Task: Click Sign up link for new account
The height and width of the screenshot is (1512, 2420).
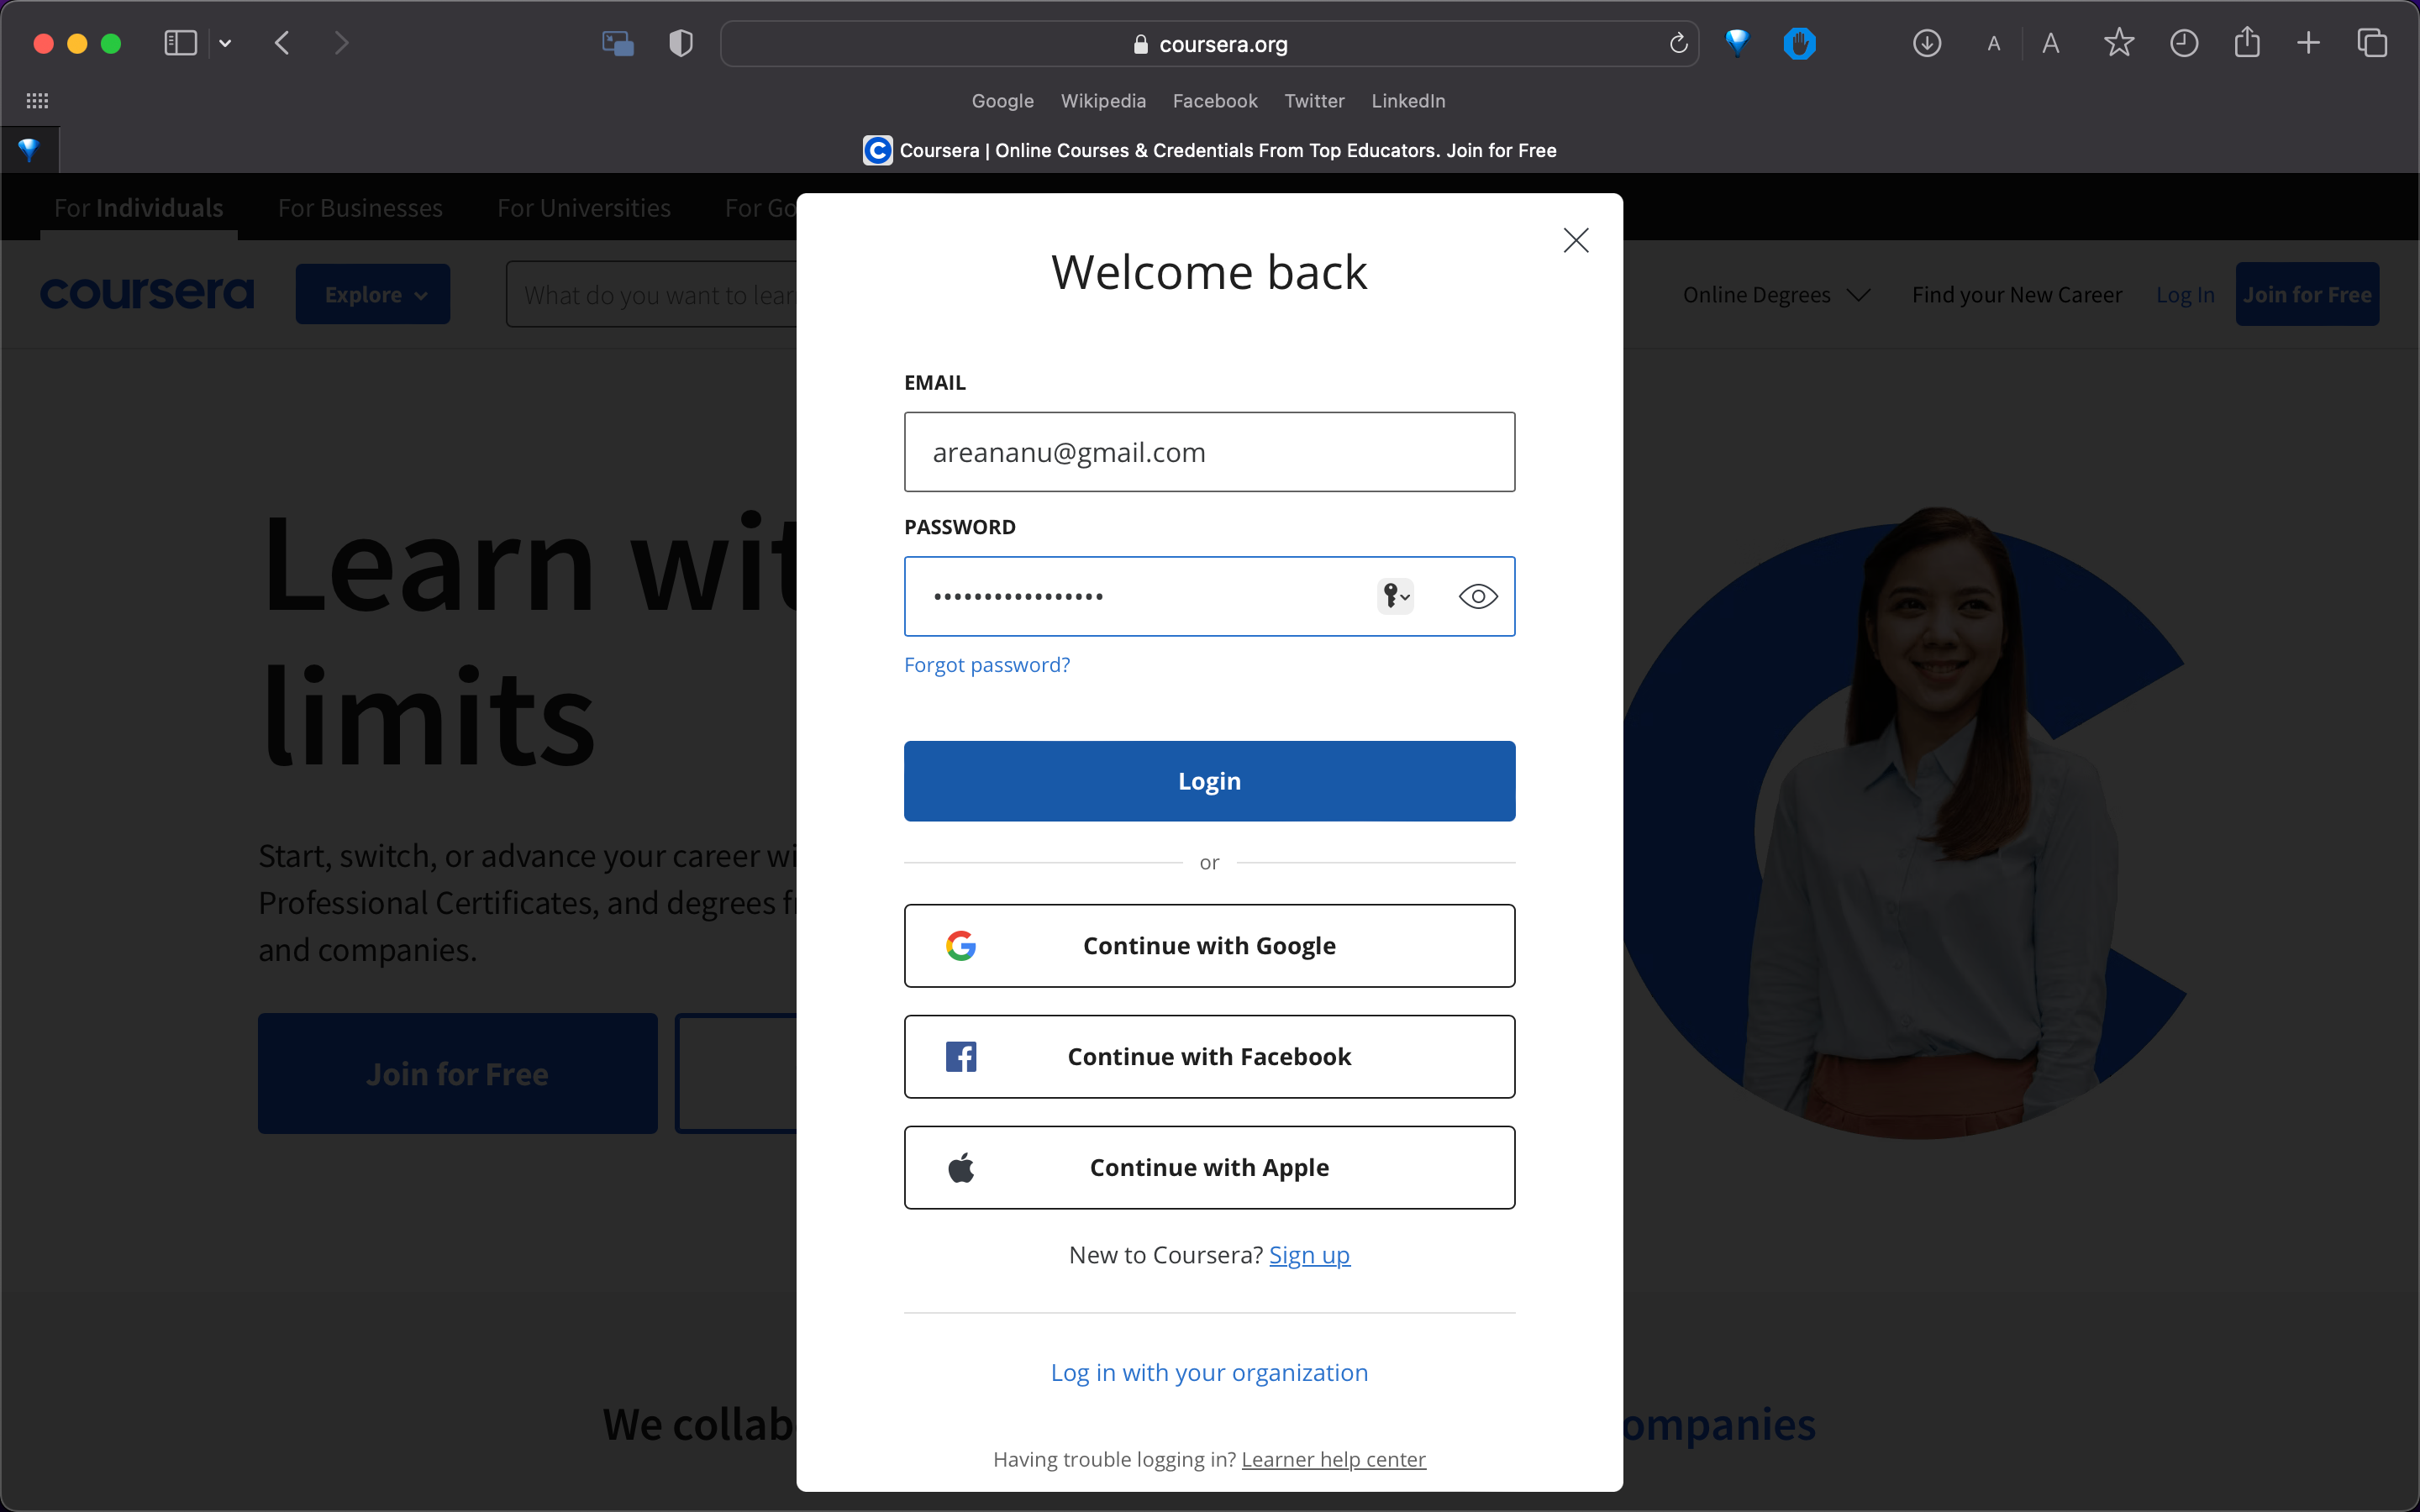Action: pyautogui.click(x=1308, y=1254)
